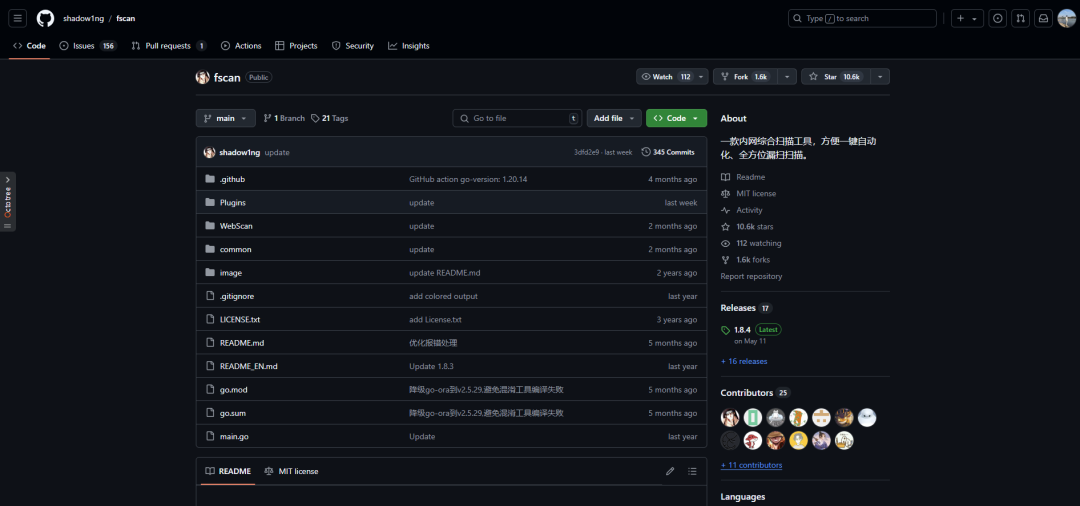
Task: Switch to the Actions tab
Action: point(241,46)
